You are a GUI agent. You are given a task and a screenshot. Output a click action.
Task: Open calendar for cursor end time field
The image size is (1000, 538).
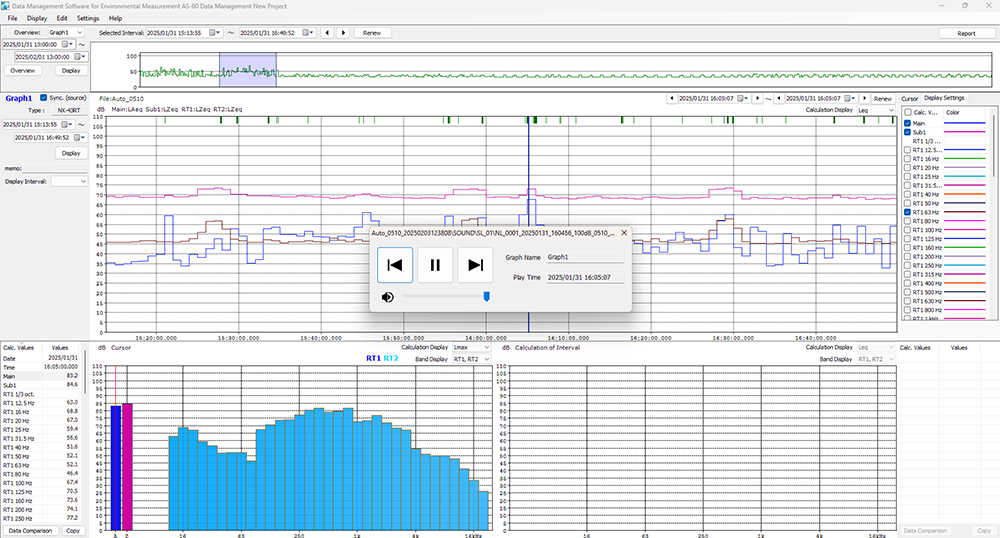coord(850,99)
